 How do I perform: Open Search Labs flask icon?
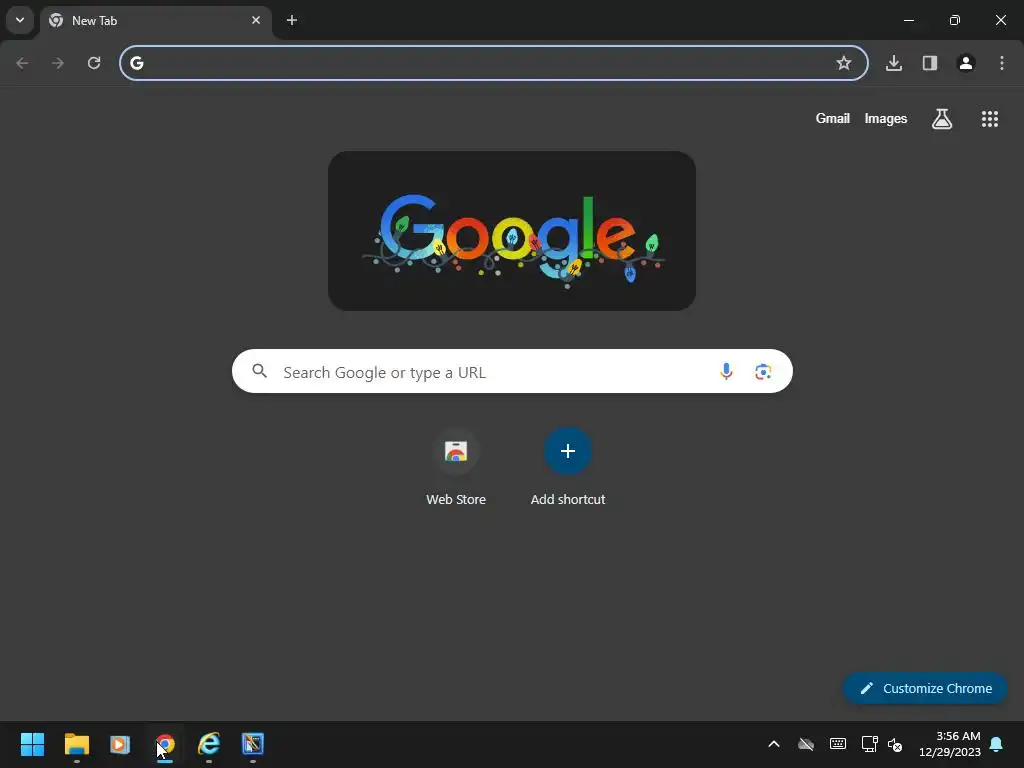coord(942,118)
